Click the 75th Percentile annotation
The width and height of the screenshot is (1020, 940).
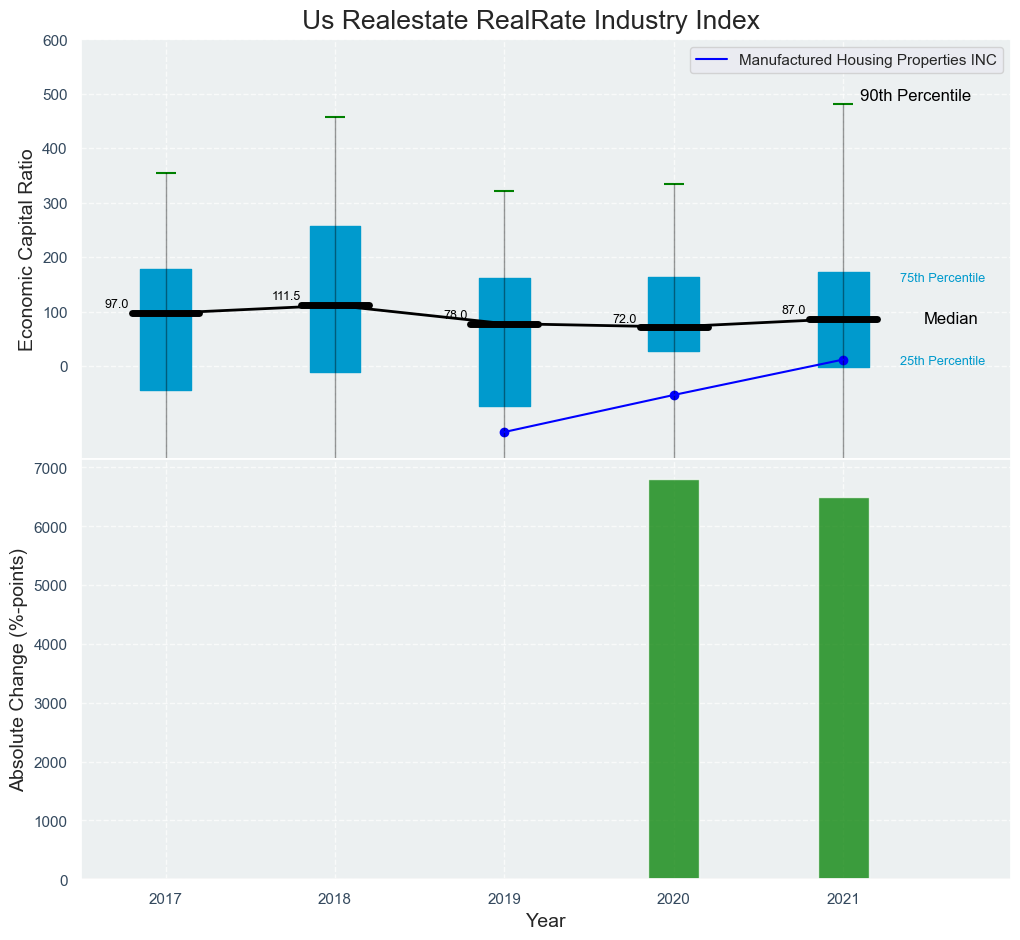pyautogui.click(x=942, y=278)
